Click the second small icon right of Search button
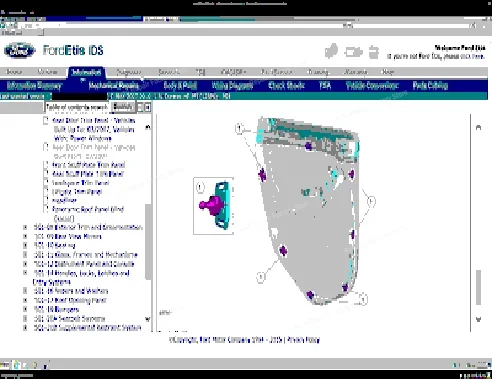The width and height of the screenshot is (492, 379). tap(147, 107)
